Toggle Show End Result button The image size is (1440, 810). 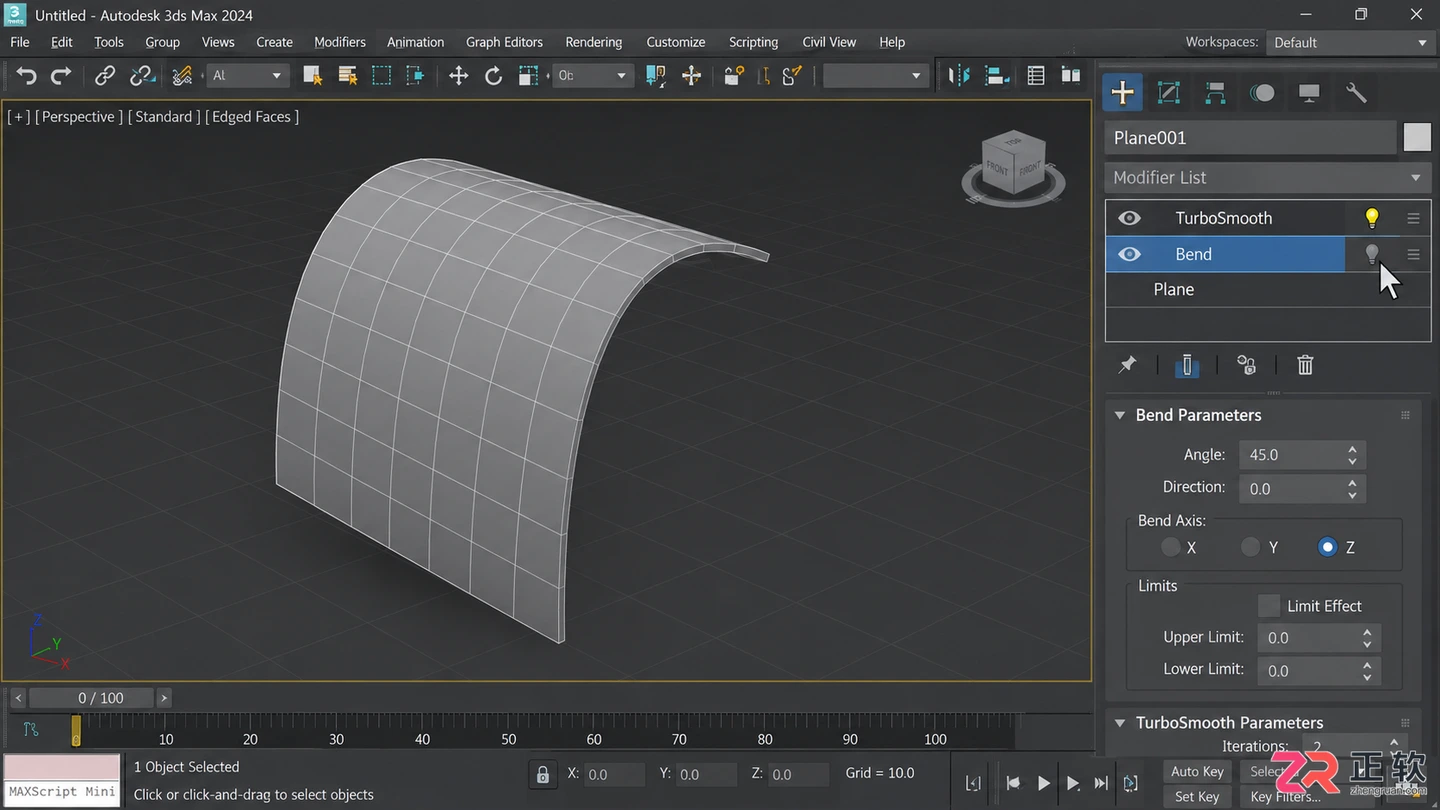pos(1187,365)
